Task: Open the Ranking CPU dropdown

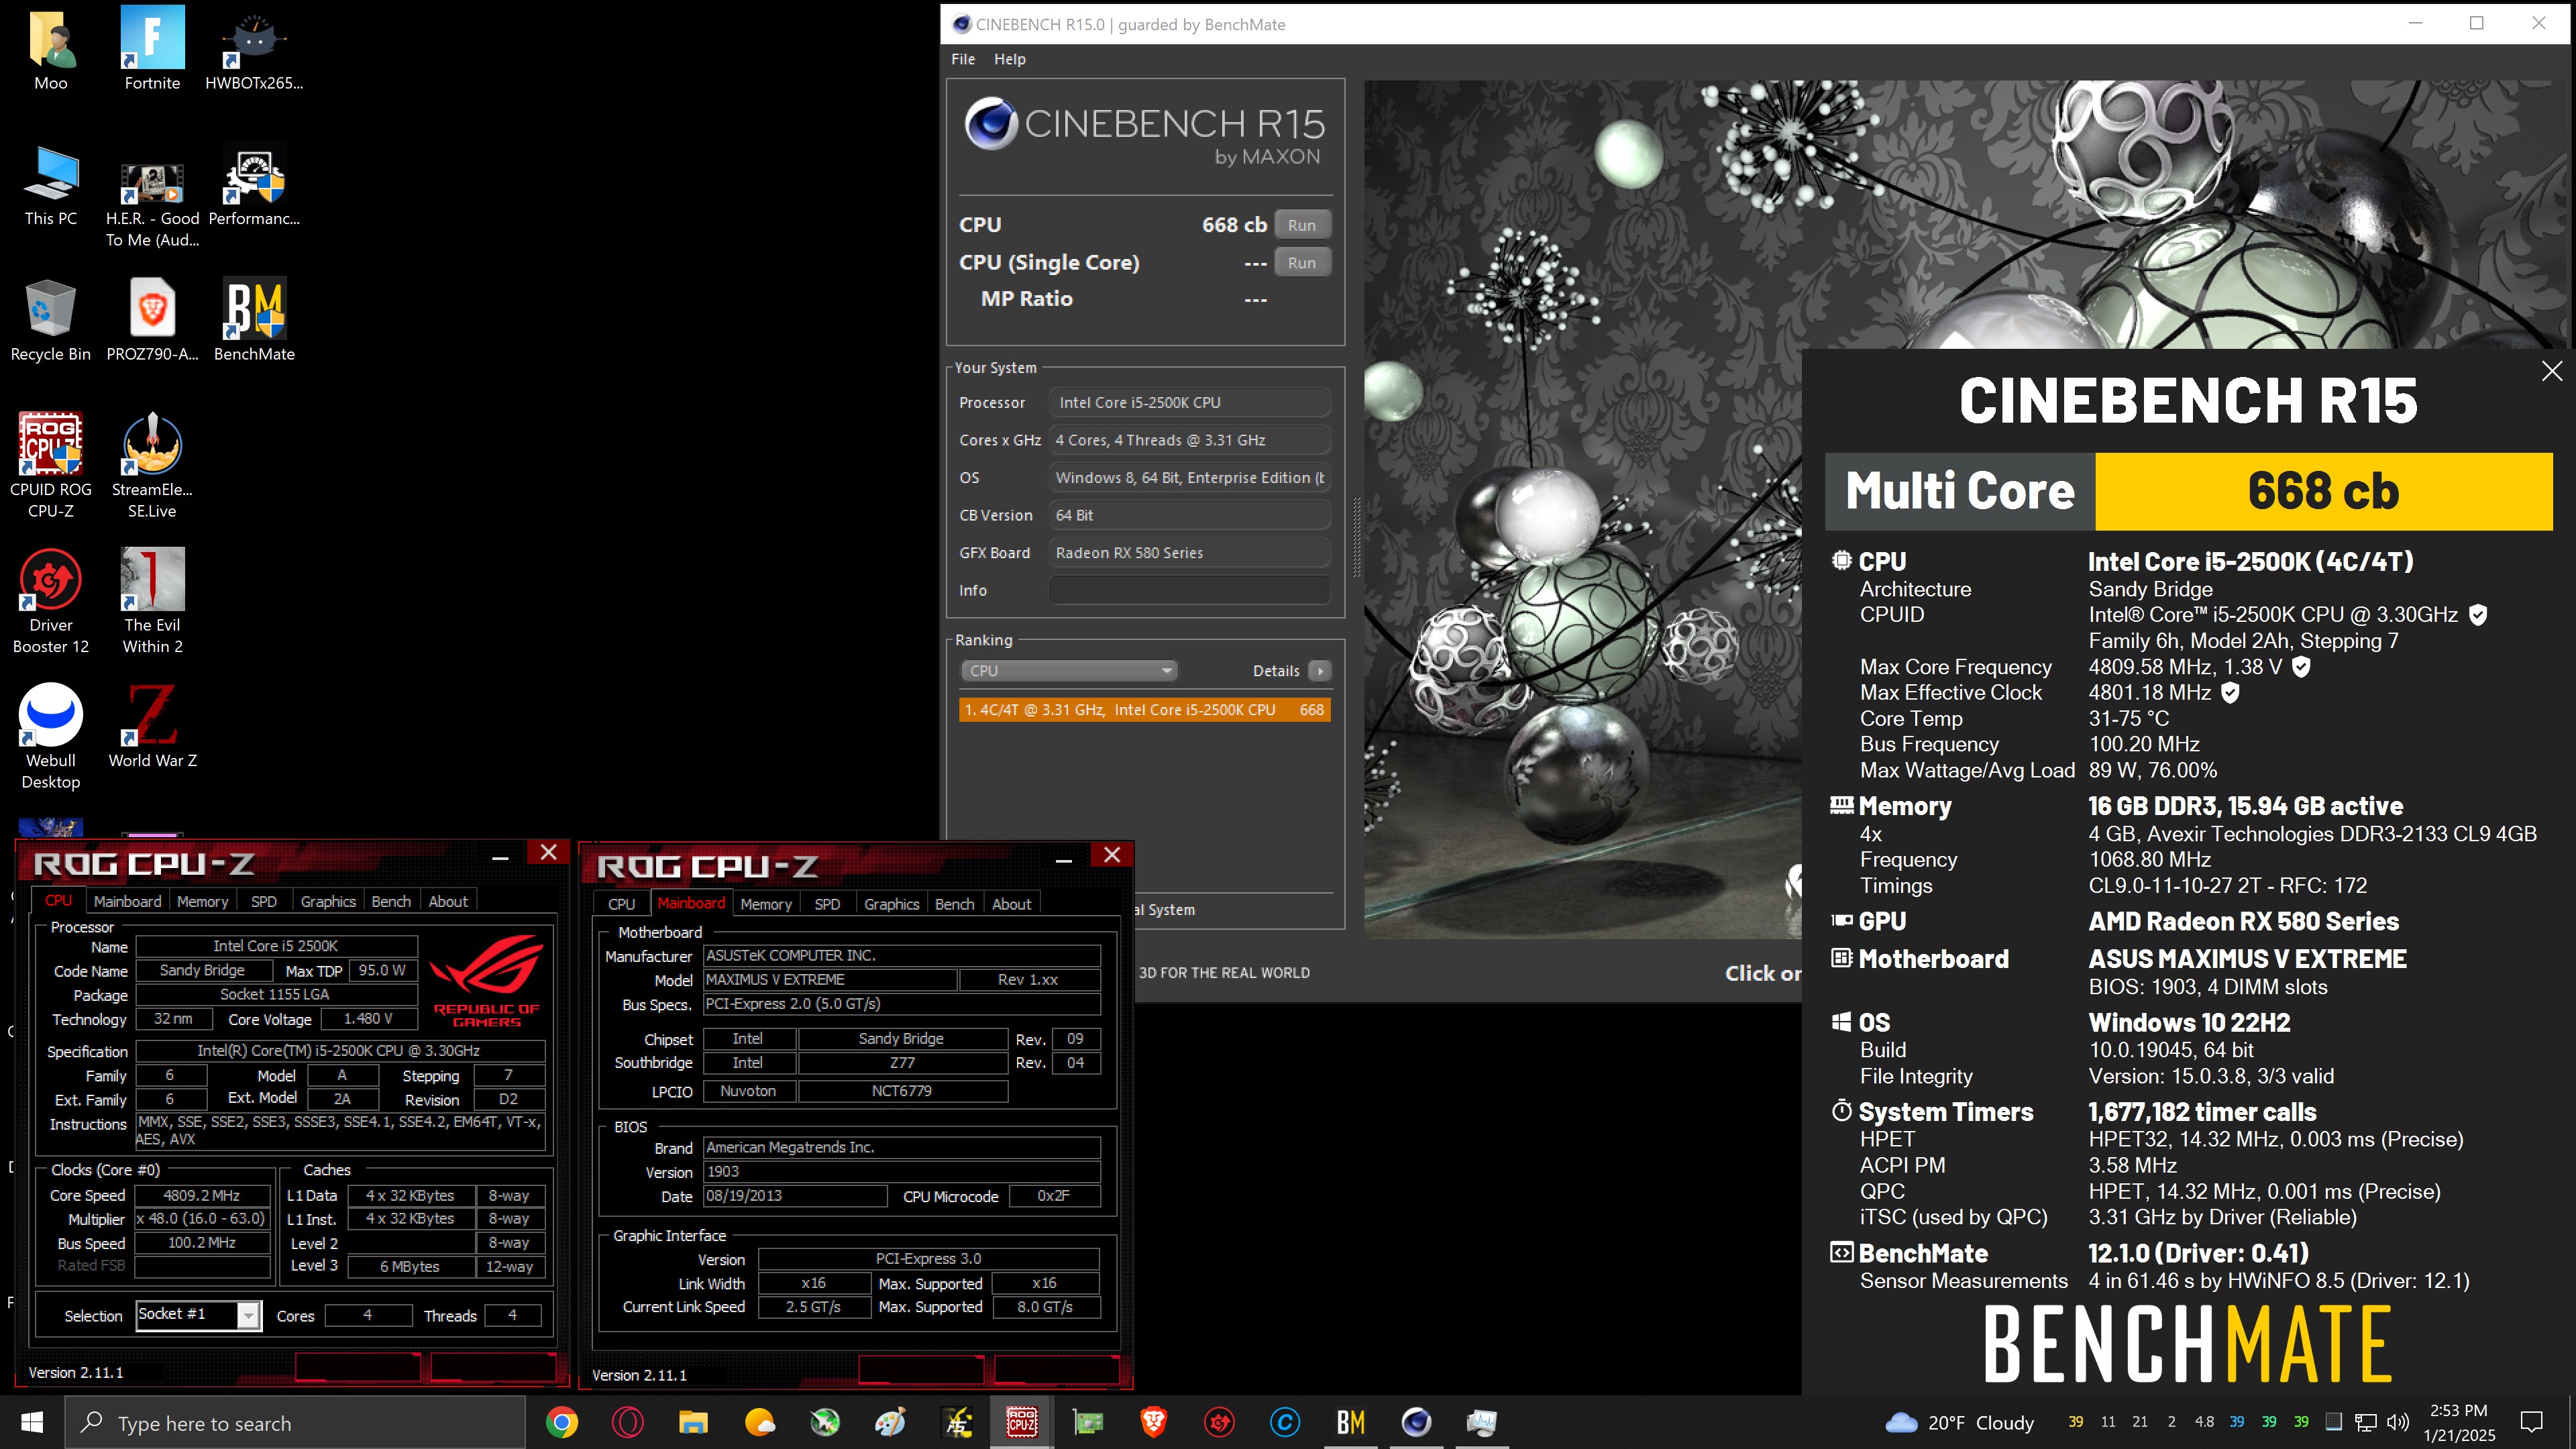Action: coord(1069,671)
